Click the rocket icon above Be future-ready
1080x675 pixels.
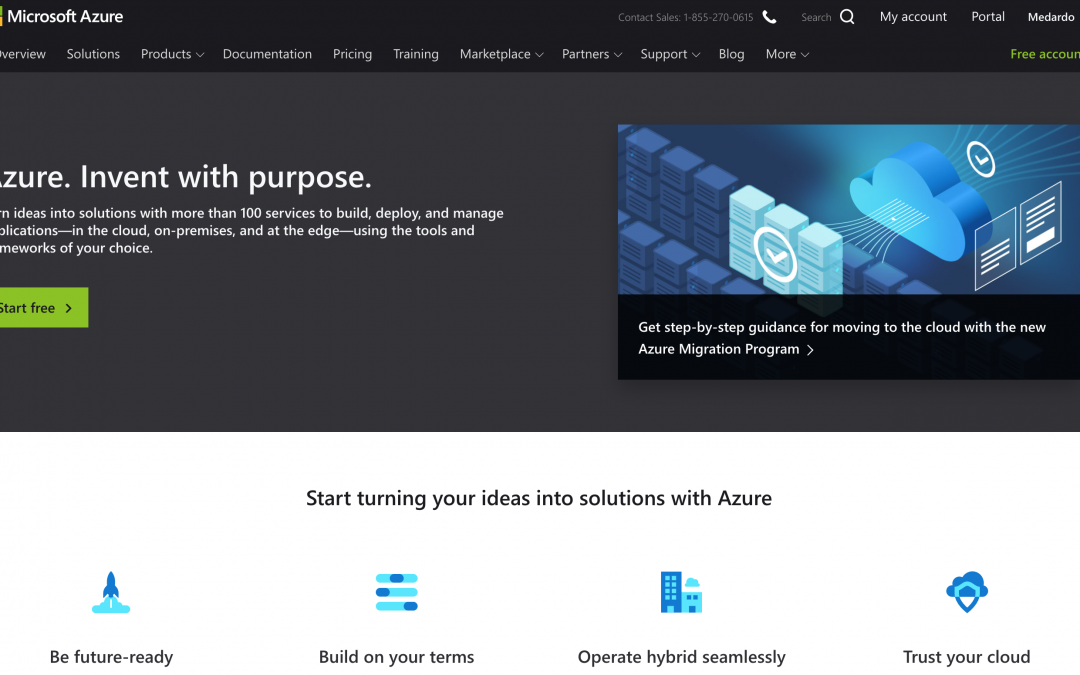point(111,592)
